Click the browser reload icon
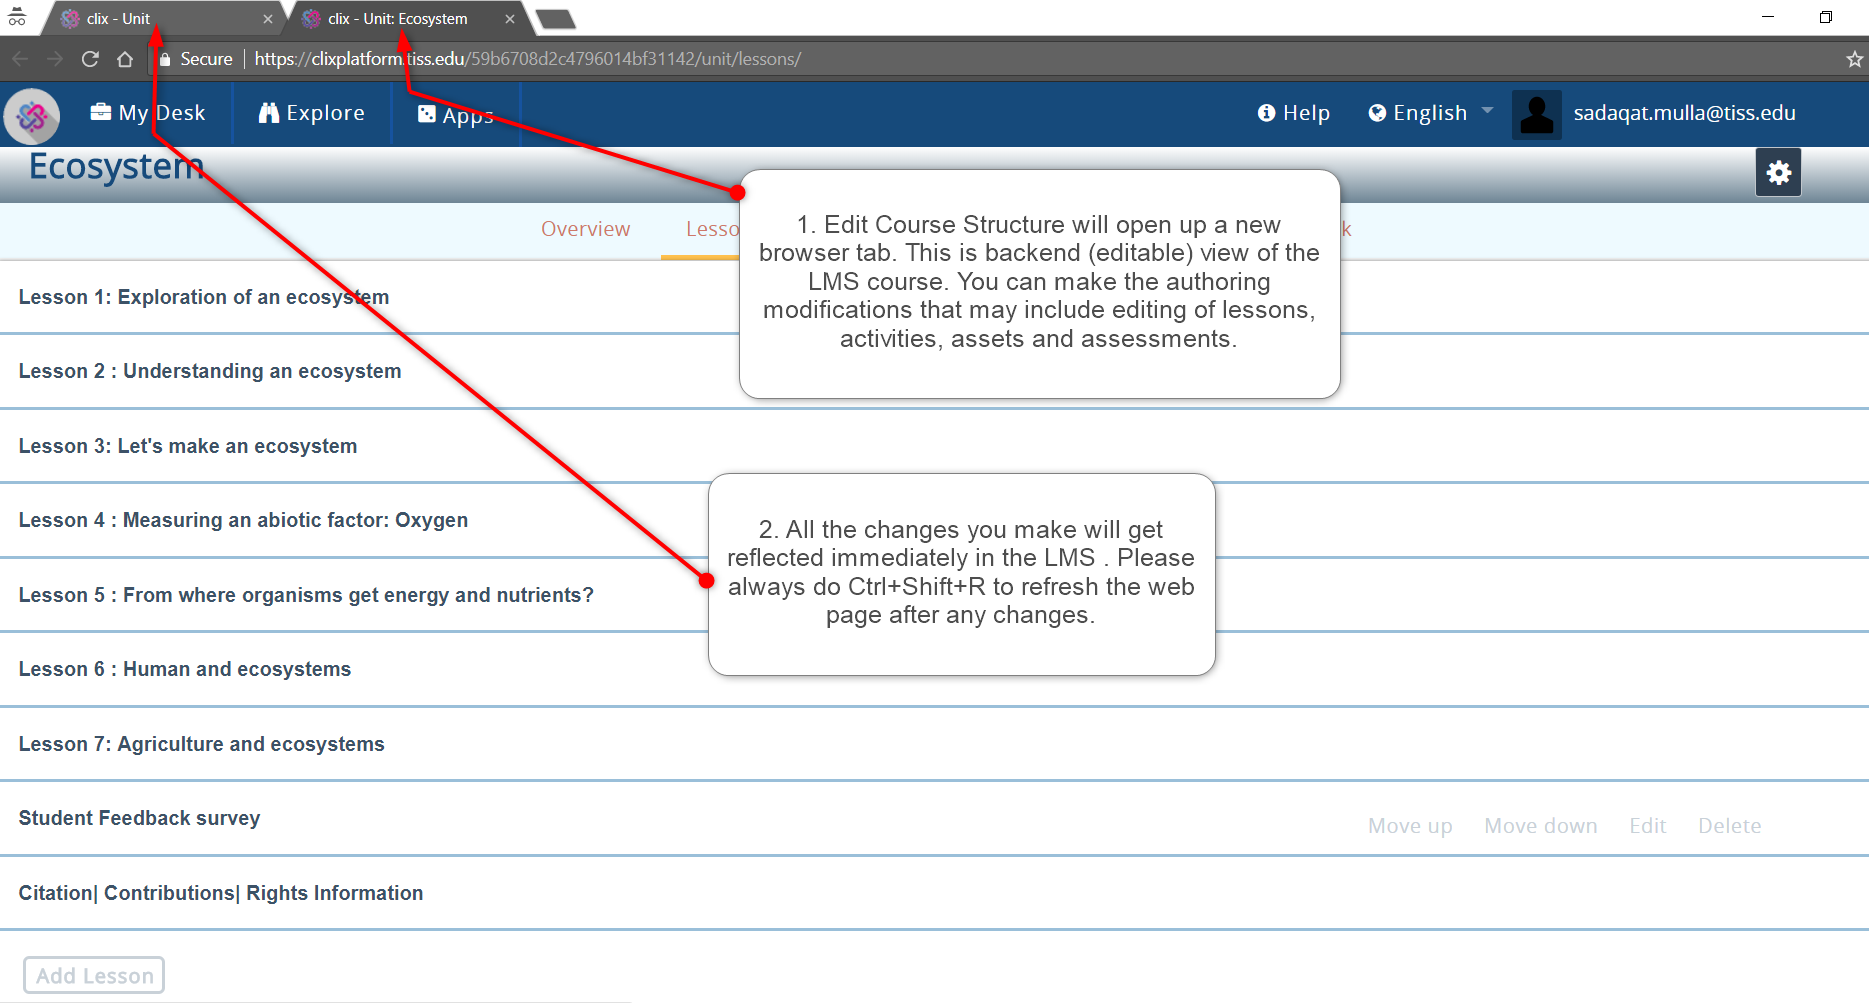The width and height of the screenshot is (1869, 1003). click(x=90, y=59)
